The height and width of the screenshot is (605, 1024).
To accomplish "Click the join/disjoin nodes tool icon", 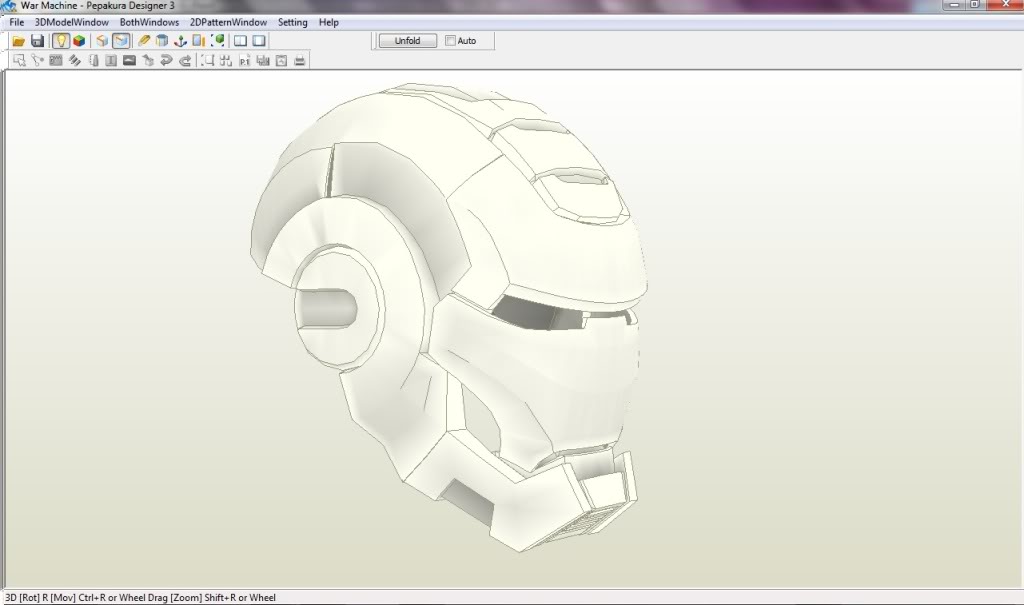I will point(37,61).
